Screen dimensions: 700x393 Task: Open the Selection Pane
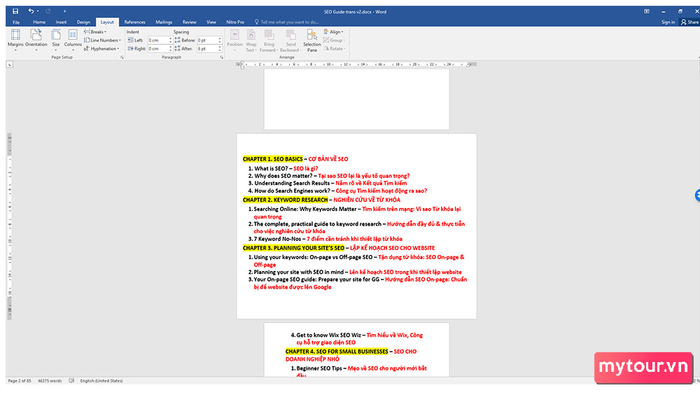pyautogui.click(x=312, y=40)
